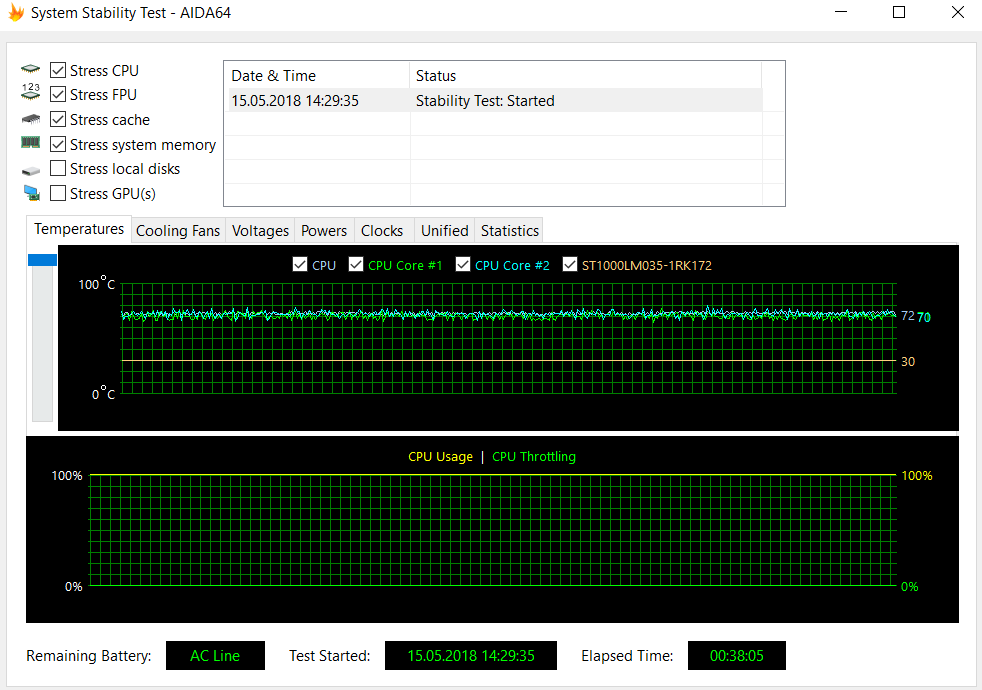Click the CPU chip icon beside Stress CPU

tap(31, 70)
